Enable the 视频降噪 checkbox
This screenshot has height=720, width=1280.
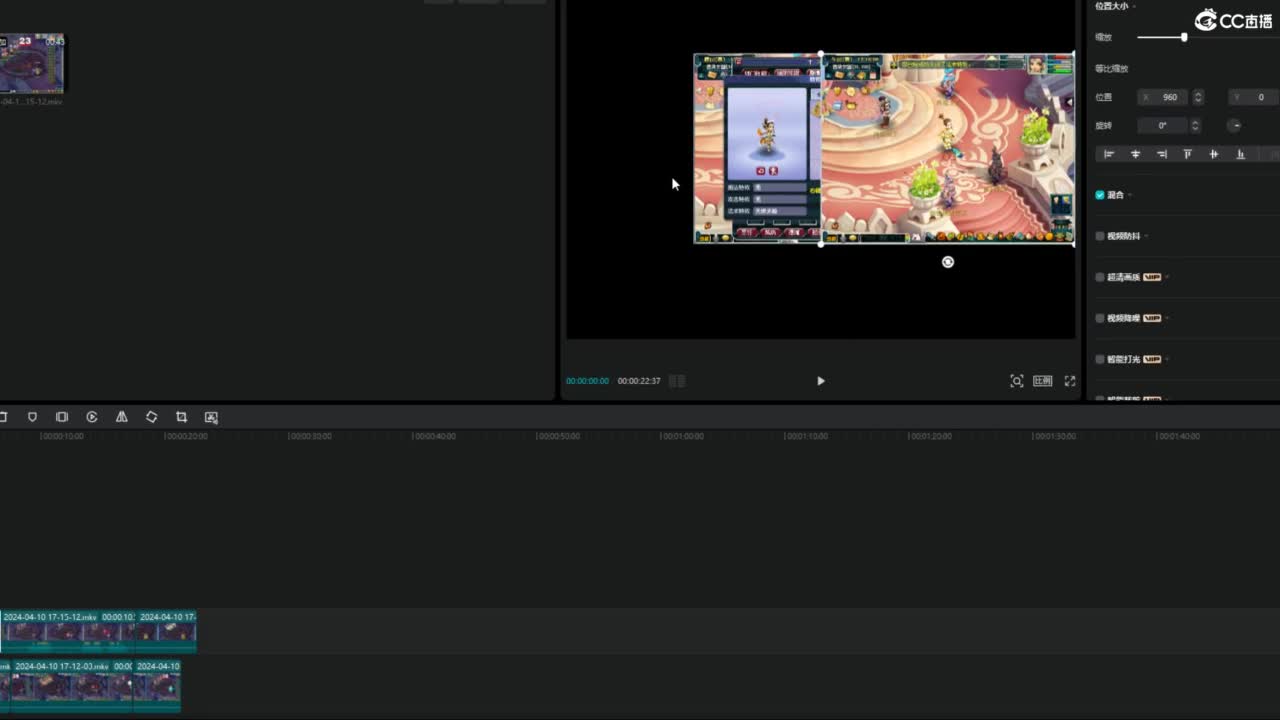[x=1100, y=318]
